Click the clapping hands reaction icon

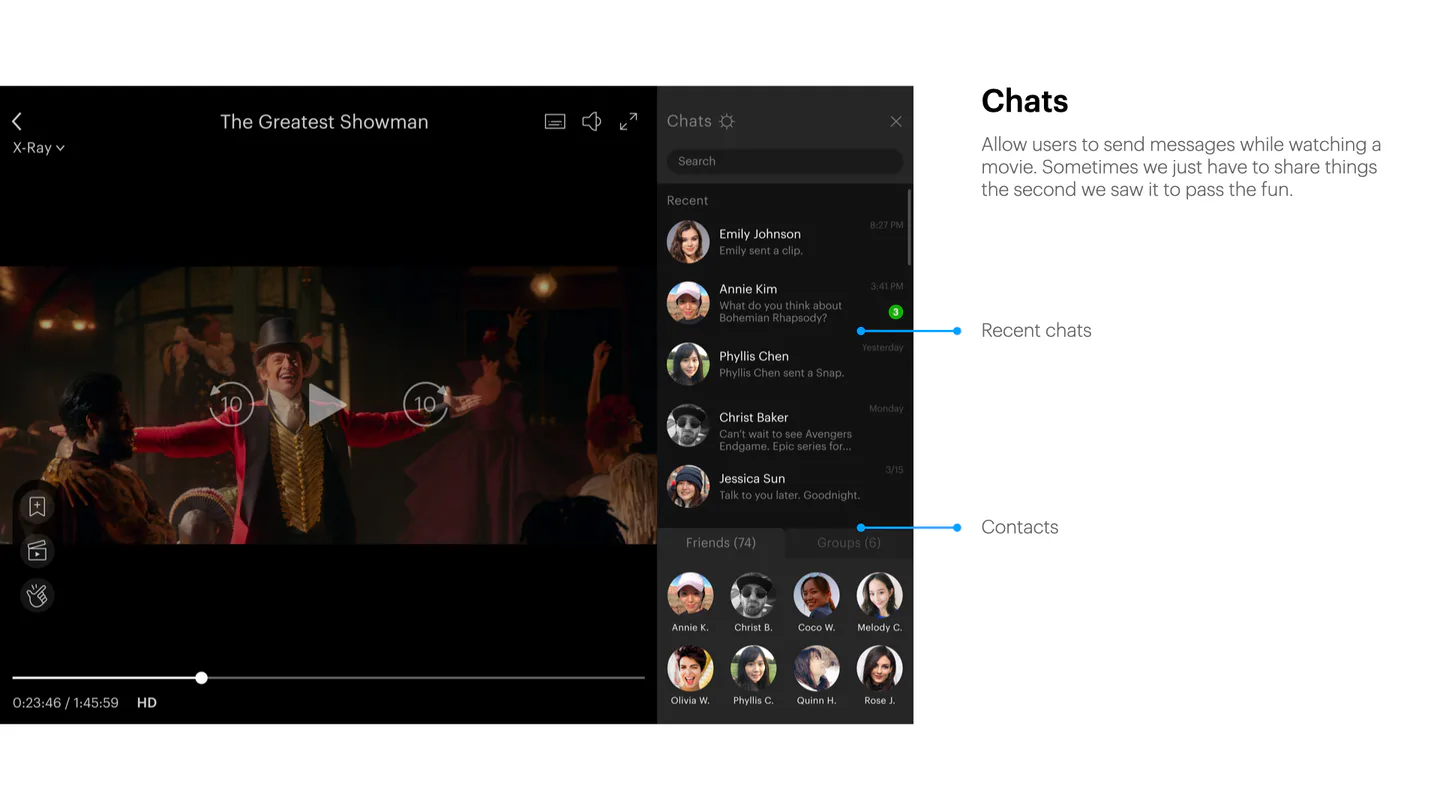[37, 596]
